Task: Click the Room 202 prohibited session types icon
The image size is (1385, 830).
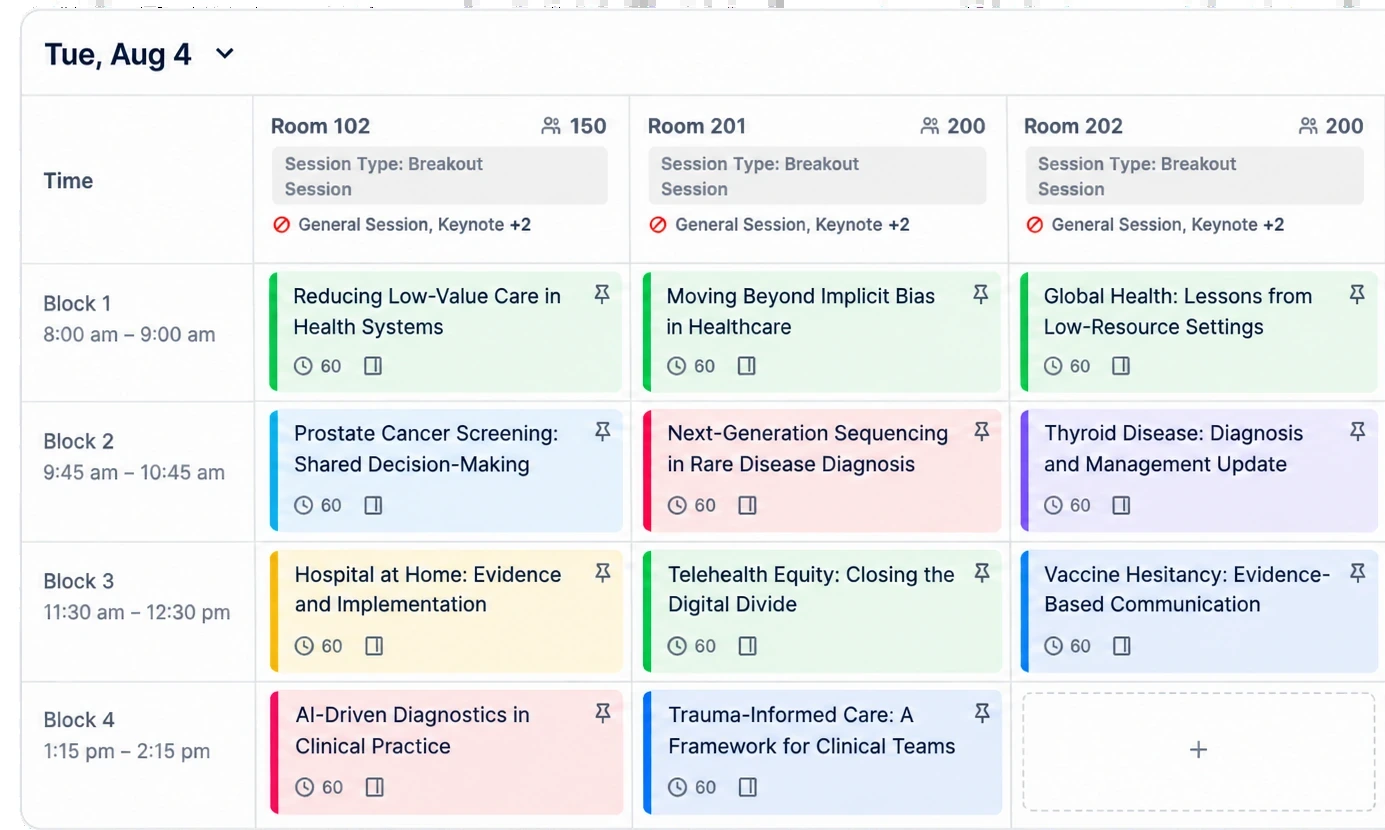Action: click(x=1035, y=225)
